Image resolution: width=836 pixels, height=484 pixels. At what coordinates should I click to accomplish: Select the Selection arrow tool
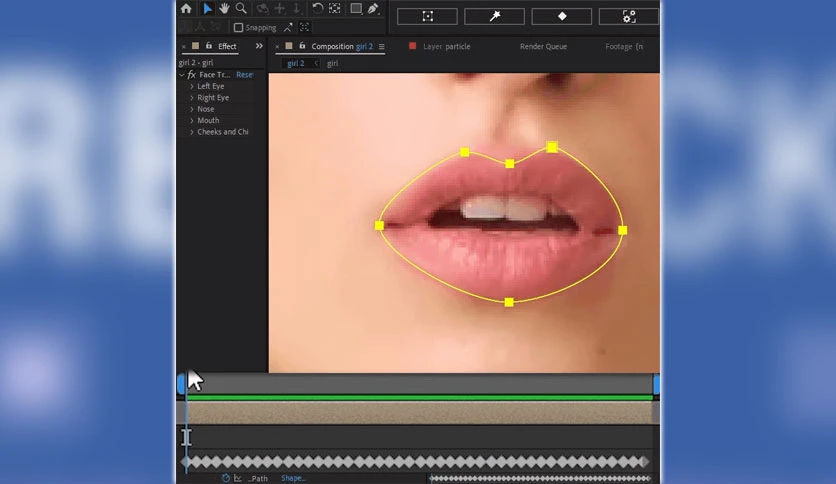coord(207,9)
